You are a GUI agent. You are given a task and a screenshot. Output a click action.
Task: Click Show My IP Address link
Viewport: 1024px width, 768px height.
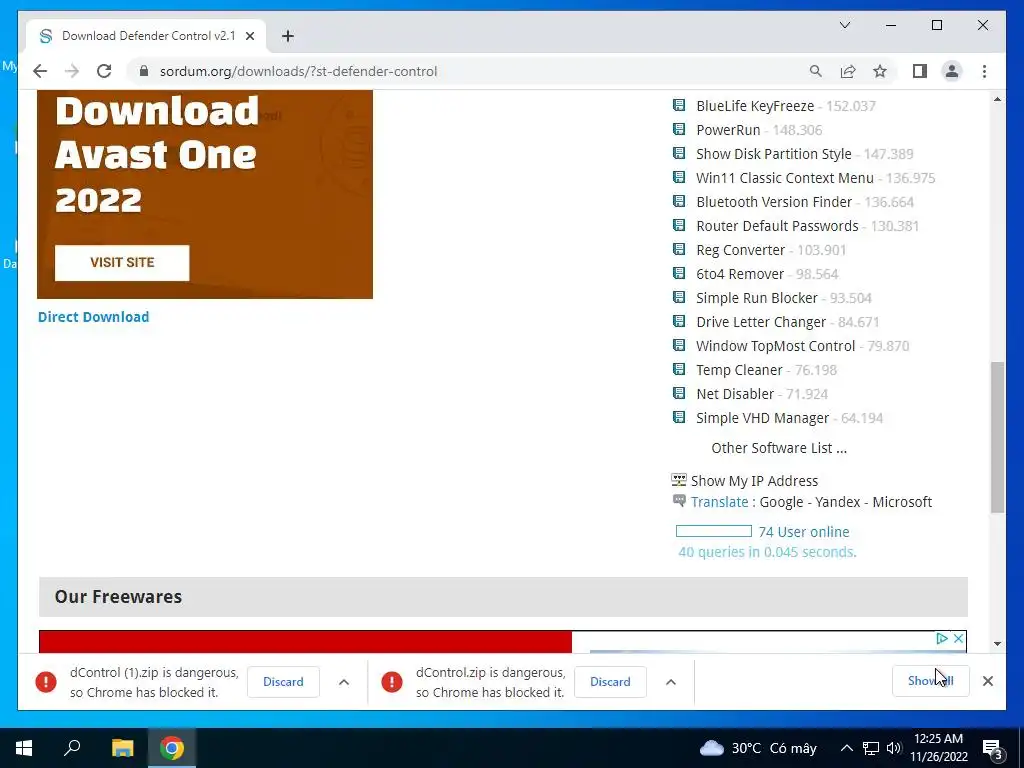[754, 481]
